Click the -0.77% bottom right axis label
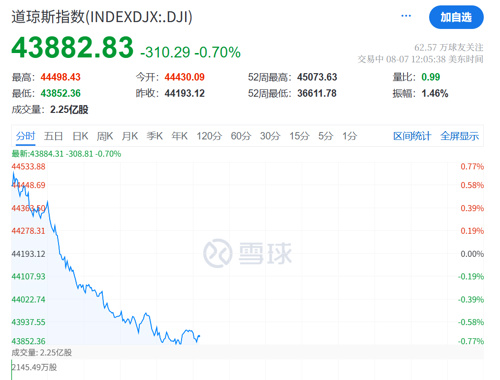This screenshot has width=500, height=380. click(x=471, y=341)
